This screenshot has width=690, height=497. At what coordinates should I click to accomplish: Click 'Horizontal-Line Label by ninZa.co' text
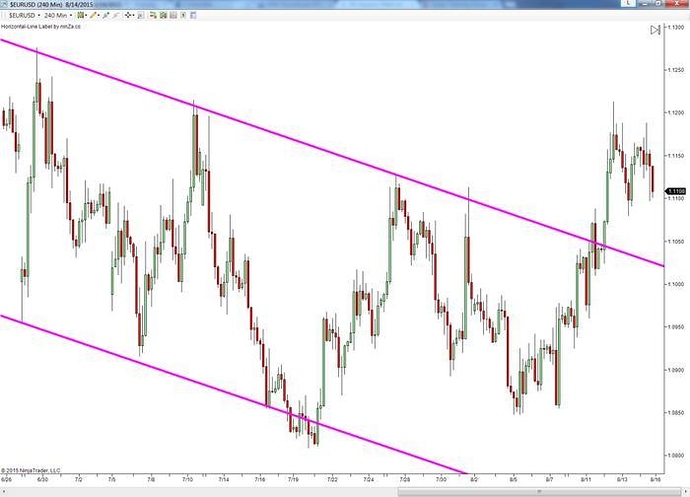click(x=41, y=26)
